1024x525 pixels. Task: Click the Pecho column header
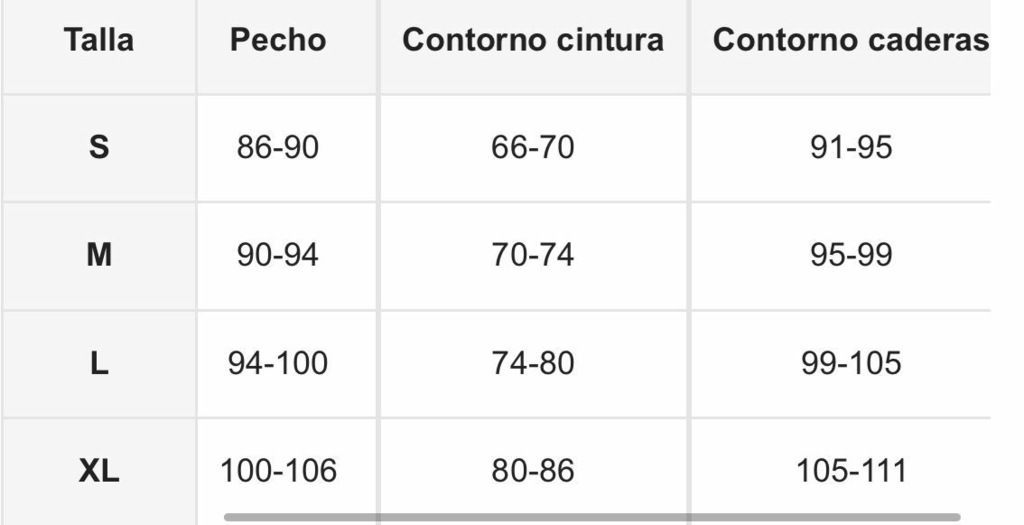(278, 40)
